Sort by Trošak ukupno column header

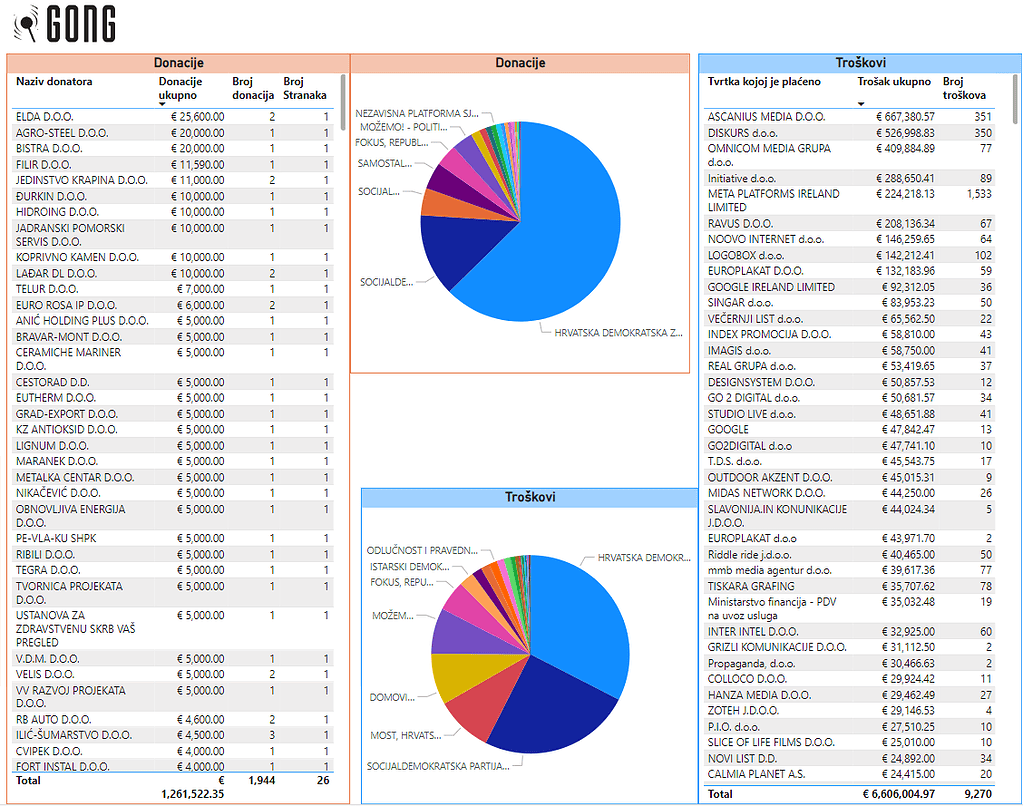[894, 82]
